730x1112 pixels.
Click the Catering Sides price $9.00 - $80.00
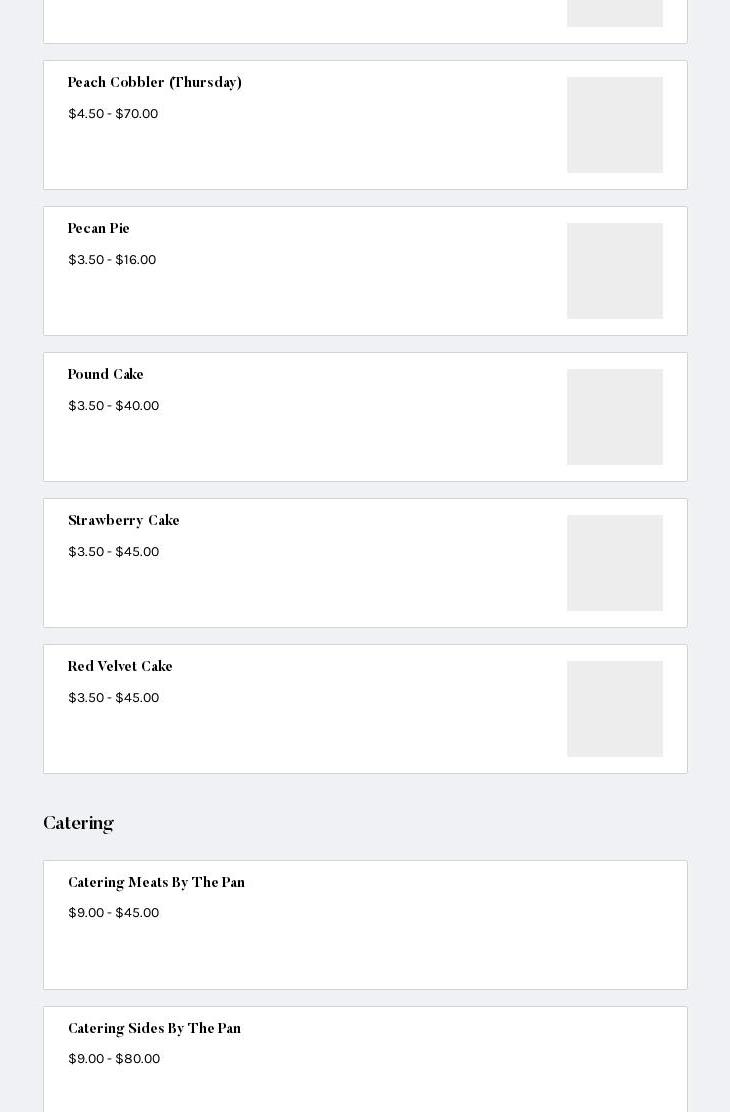[114, 1059]
